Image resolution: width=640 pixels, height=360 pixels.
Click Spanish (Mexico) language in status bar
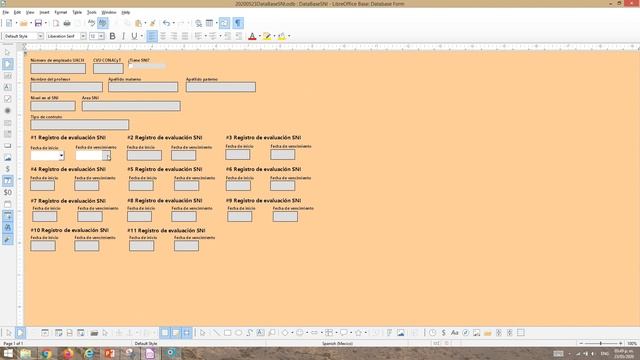click(x=337, y=344)
